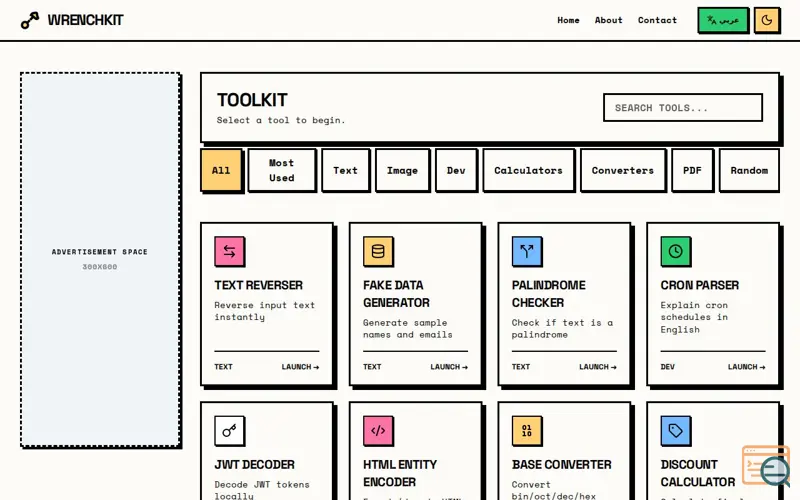
Task: Select the All category tab
Action: pyautogui.click(x=221, y=170)
